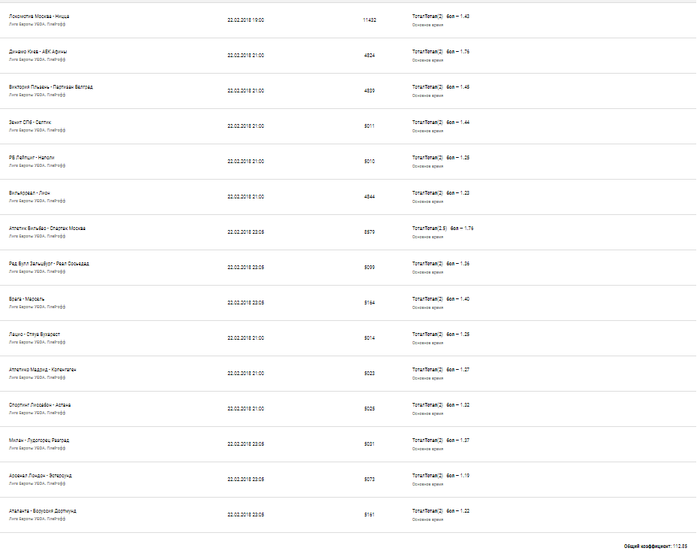Click the Спортинг Лиссабон - Астана event
The image size is (700, 554).
coord(40,405)
